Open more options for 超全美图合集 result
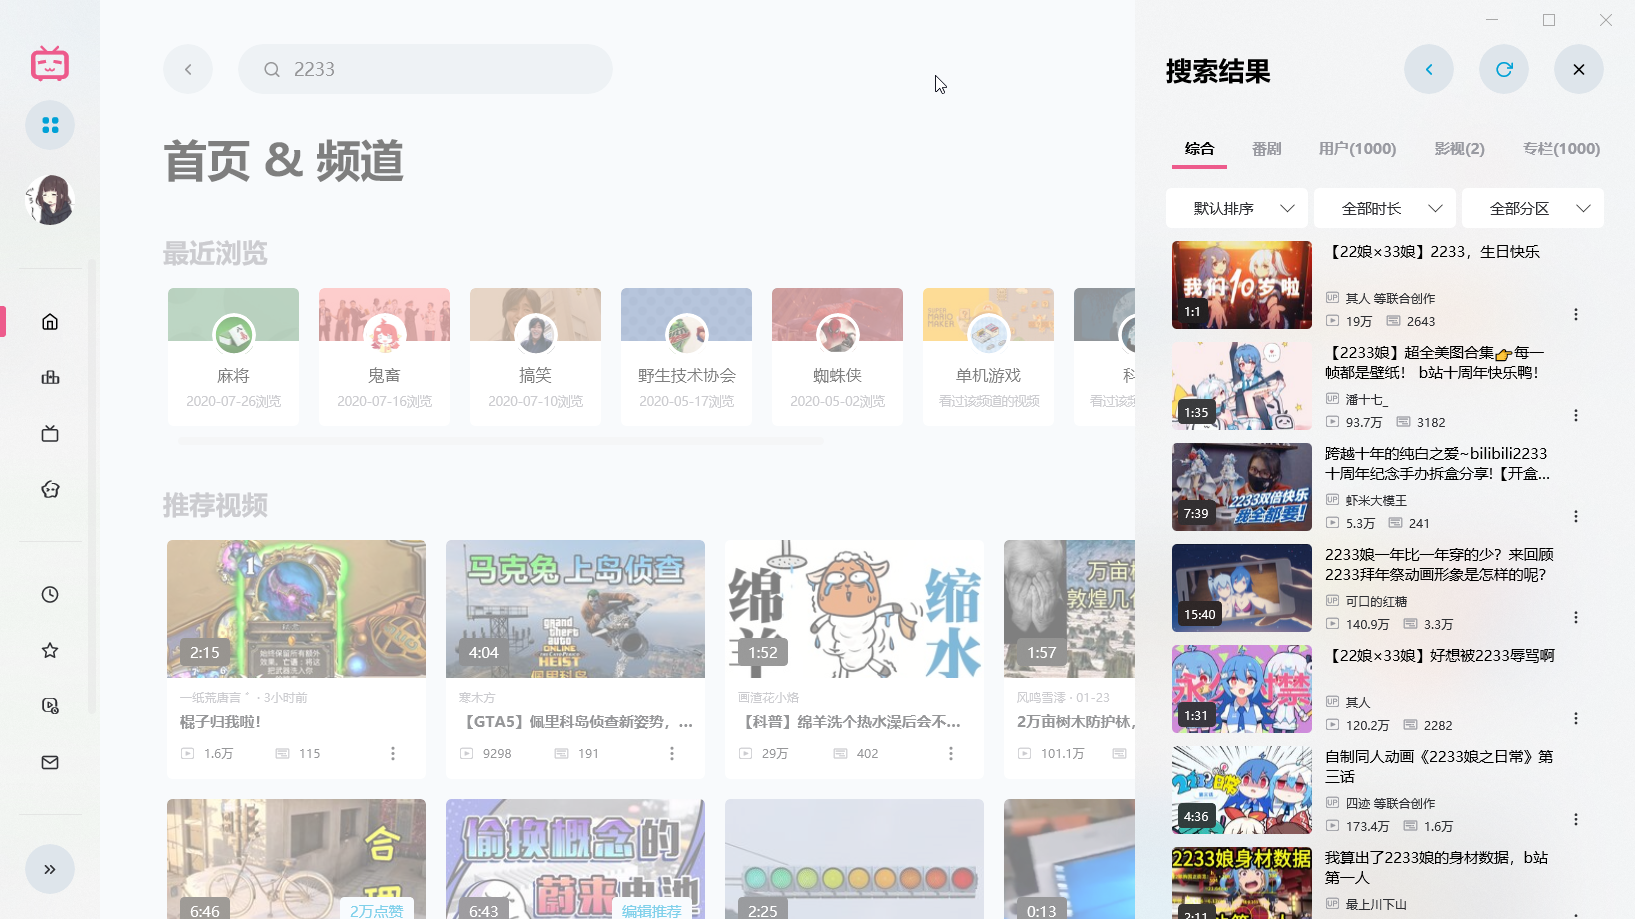This screenshot has height=919, width=1635. coord(1576,416)
